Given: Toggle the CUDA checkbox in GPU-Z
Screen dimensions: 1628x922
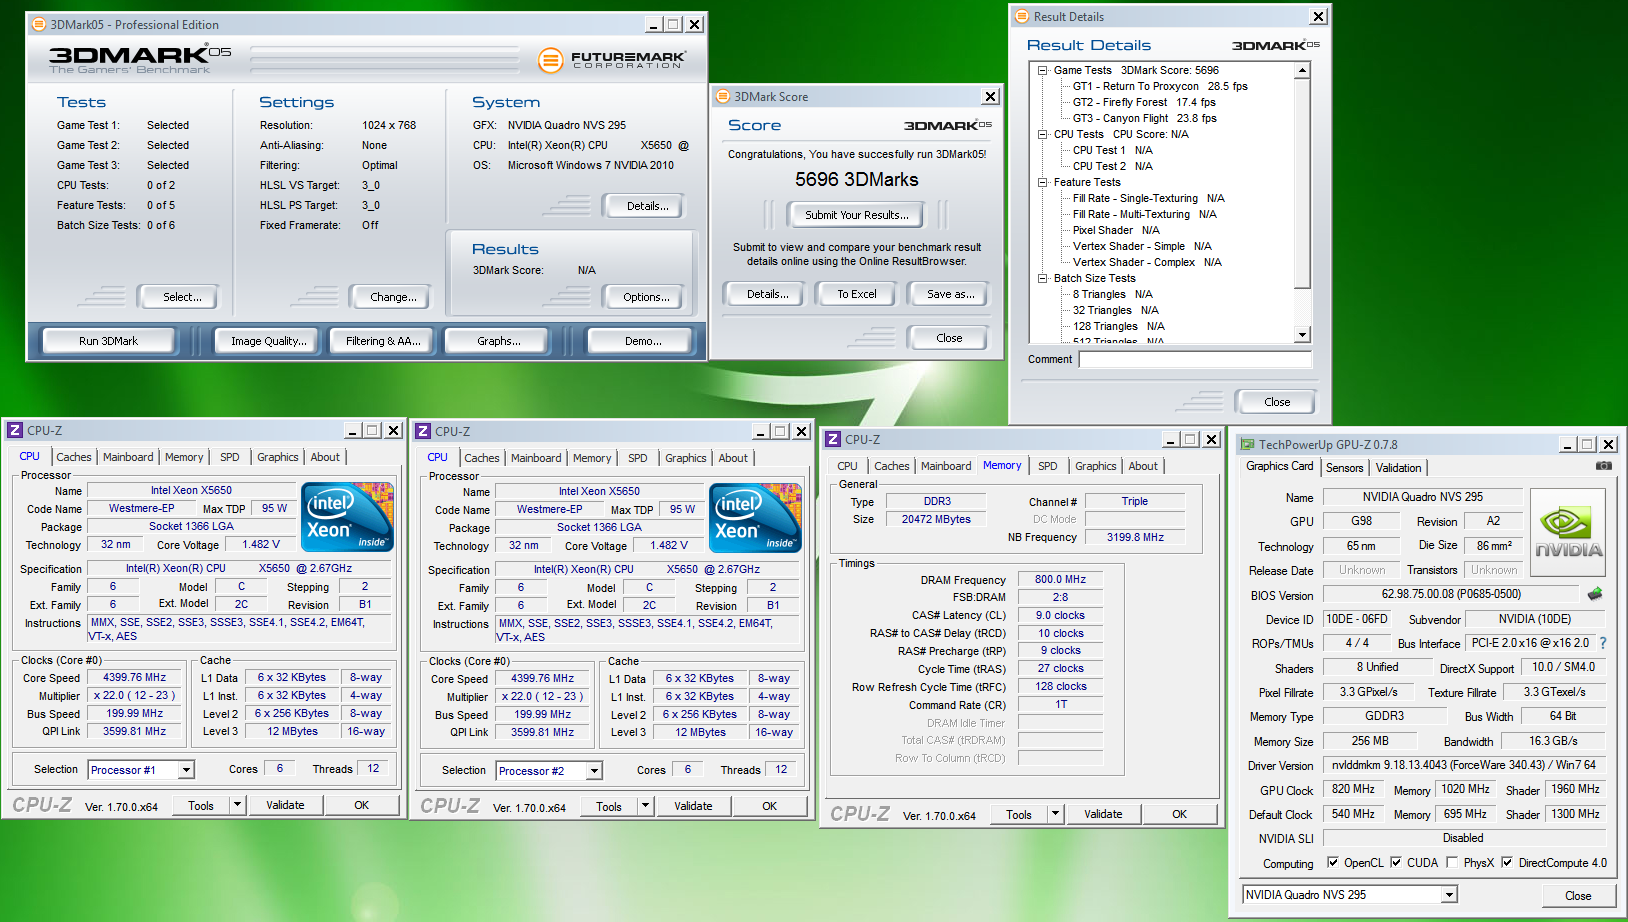Looking at the screenshot, I should [1396, 862].
